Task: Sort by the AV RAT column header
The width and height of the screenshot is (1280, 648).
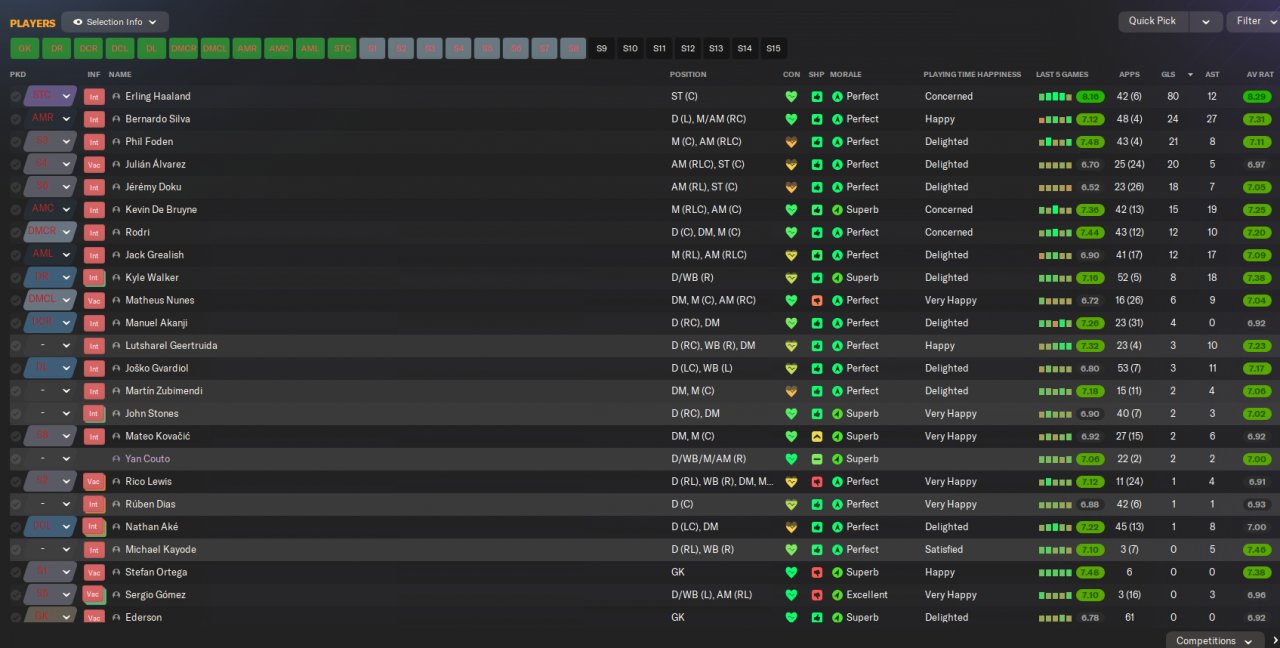Action: [1260, 74]
